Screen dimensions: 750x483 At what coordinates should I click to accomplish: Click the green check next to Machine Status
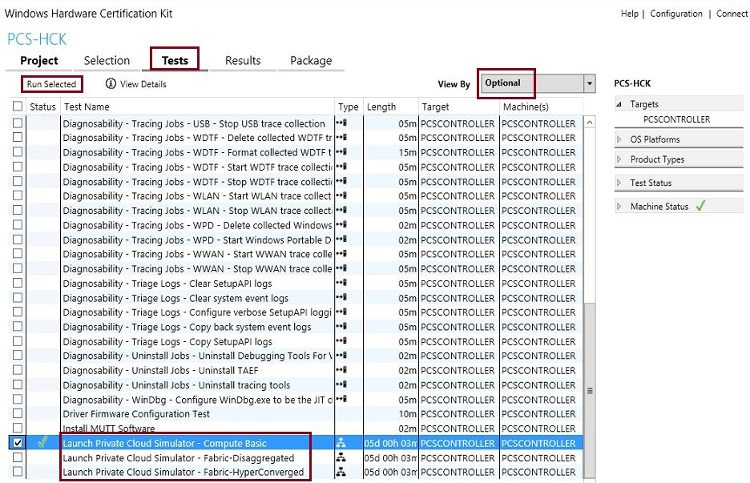[701, 206]
